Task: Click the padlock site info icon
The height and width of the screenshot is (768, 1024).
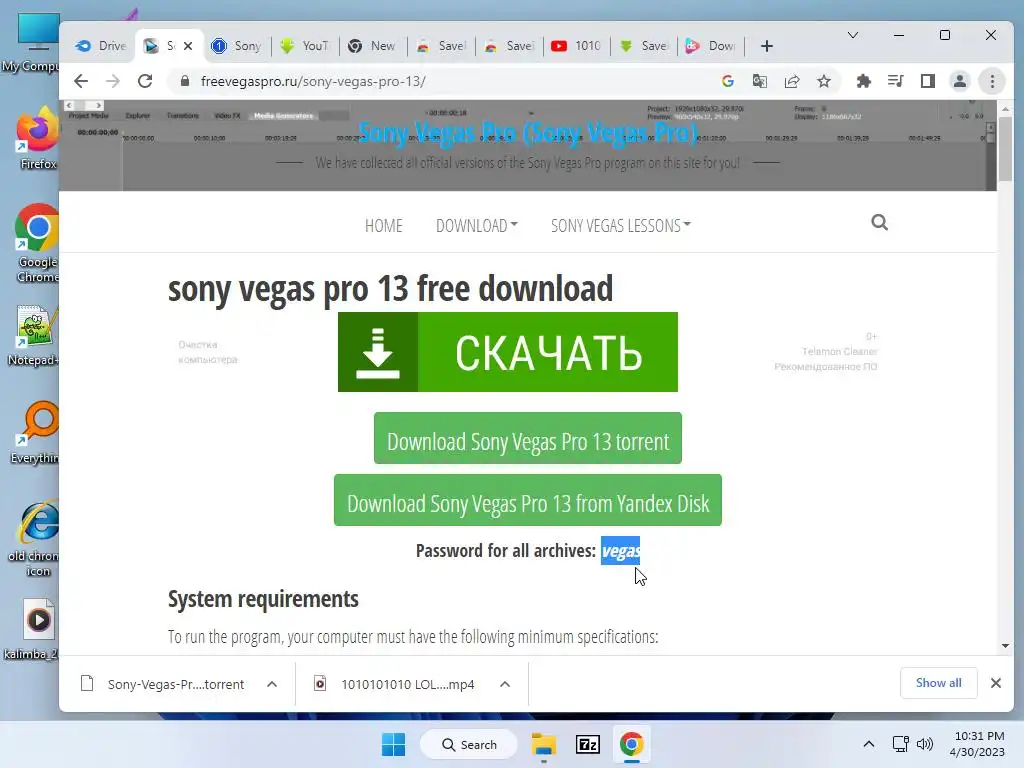Action: pyautogui.click(x=185, y=81)
